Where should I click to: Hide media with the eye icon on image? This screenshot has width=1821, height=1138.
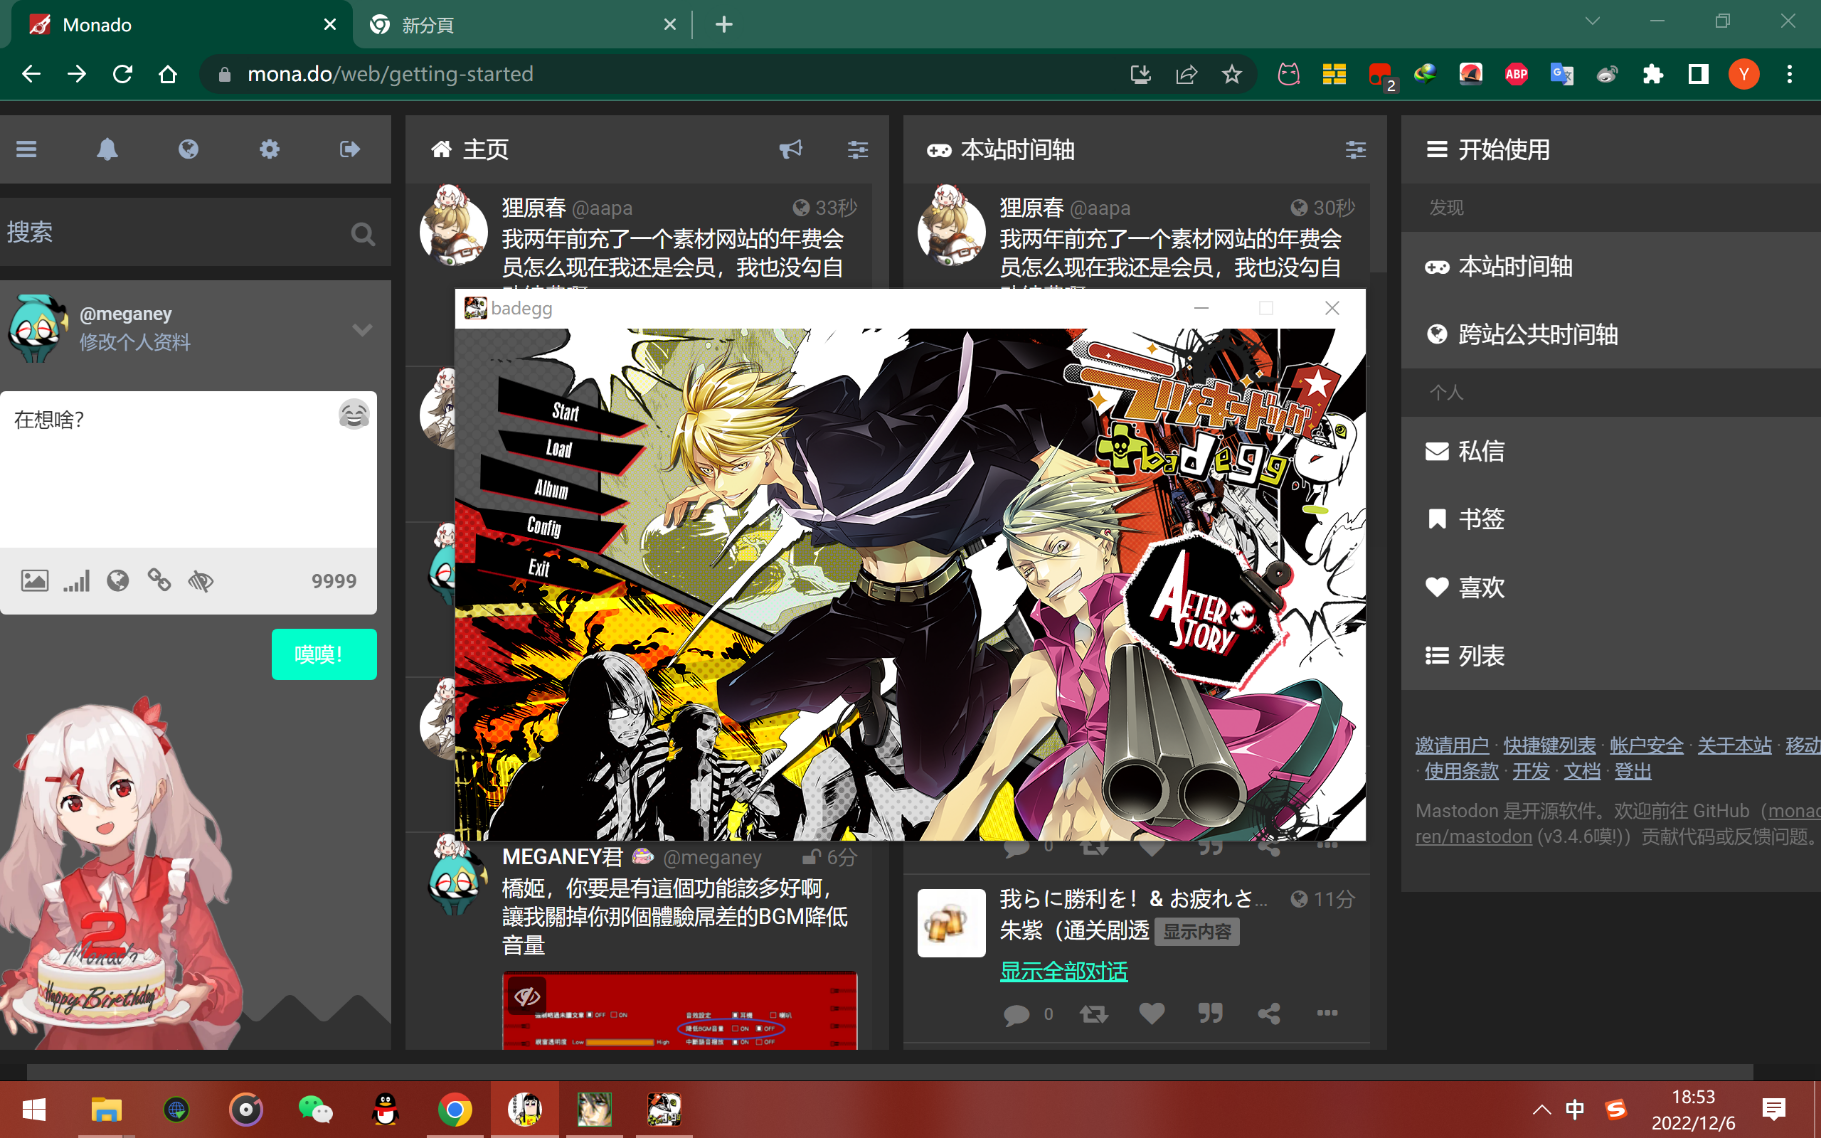527,995
